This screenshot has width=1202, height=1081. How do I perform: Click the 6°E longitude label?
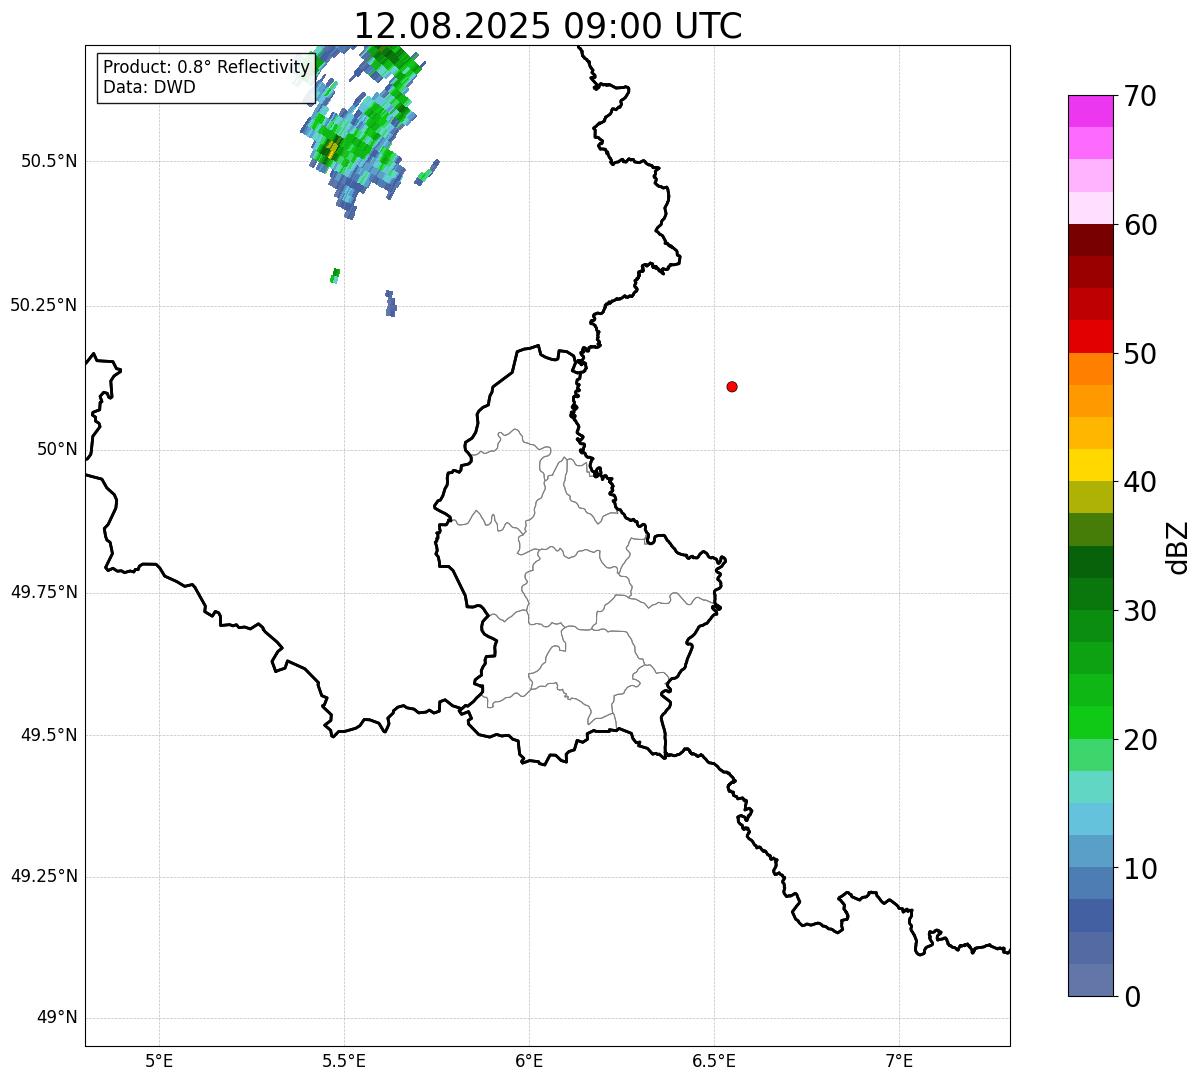(x=529, y=1060)
